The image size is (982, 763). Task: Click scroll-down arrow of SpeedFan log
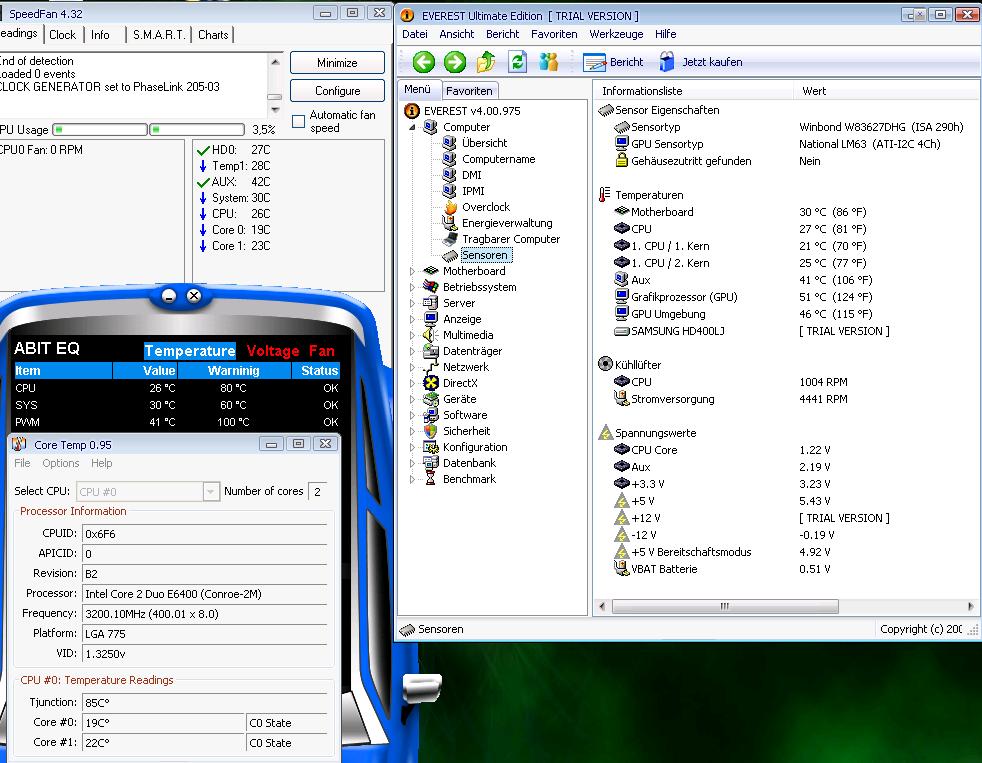(x=275, y=110)
